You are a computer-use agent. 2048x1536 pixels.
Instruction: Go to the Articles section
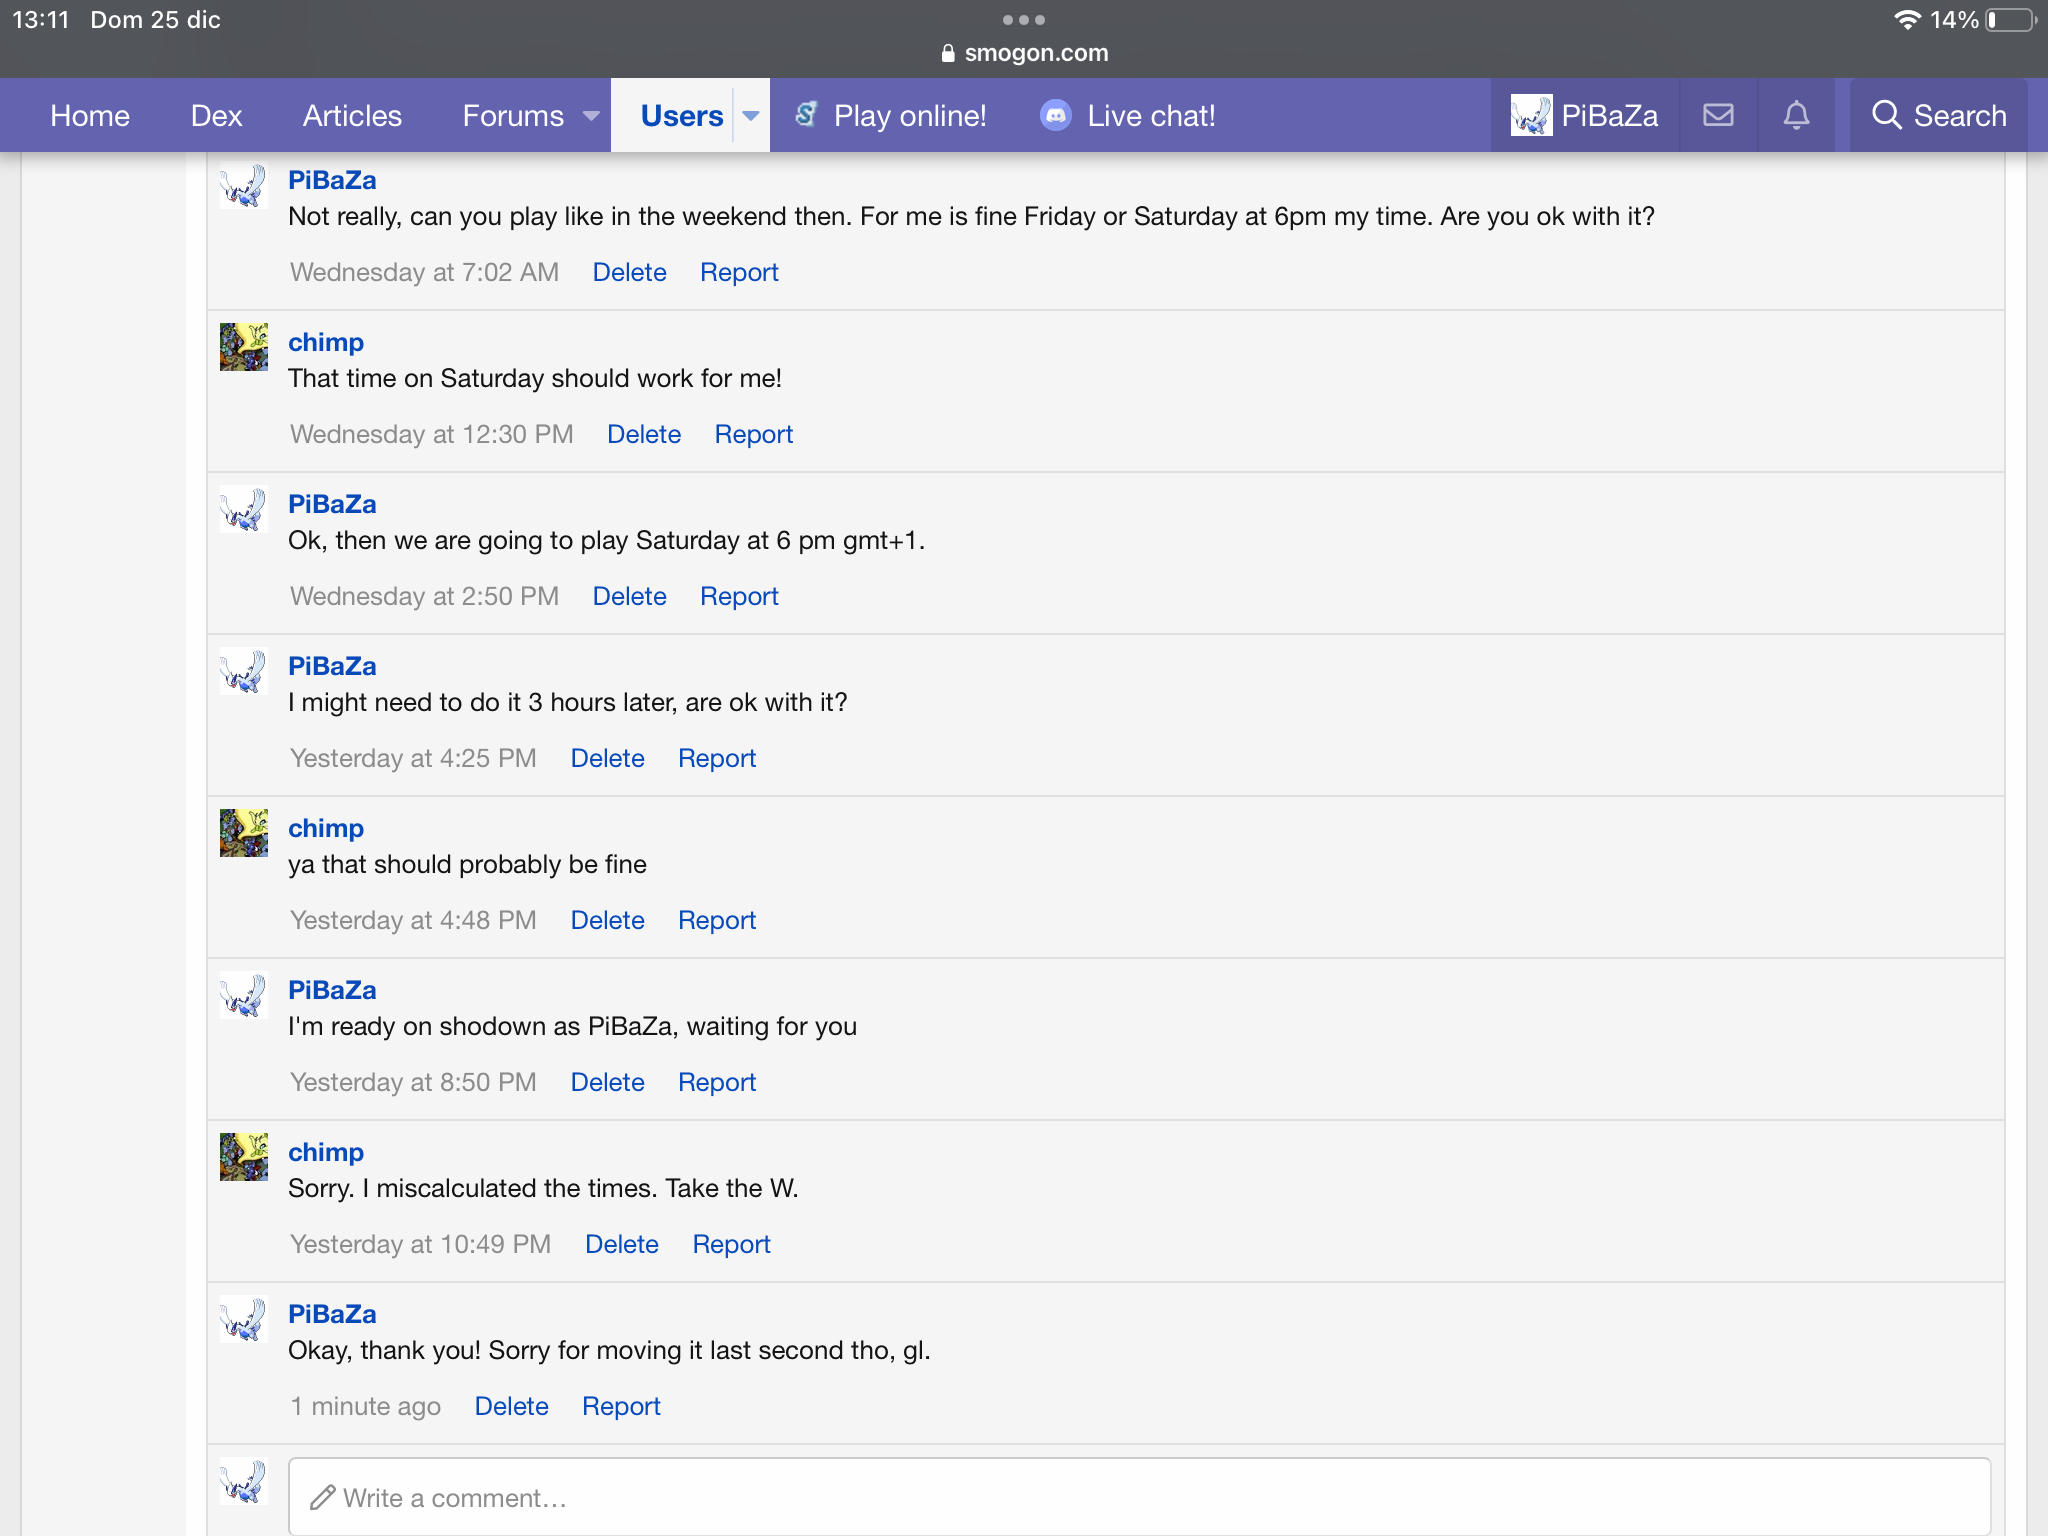pos(352,116)
